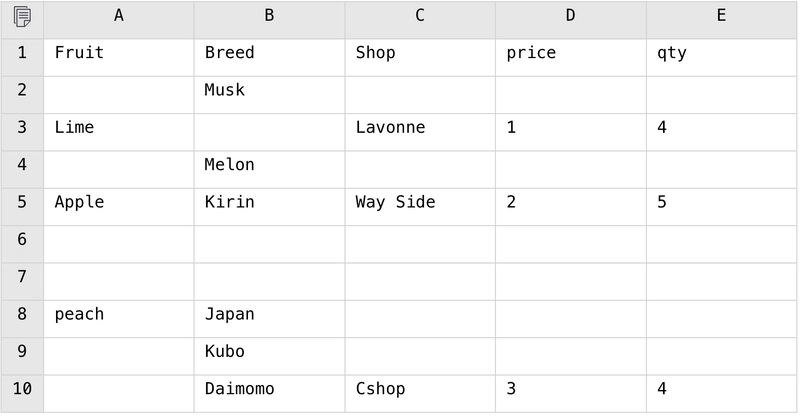Click the Breed header cell
800x416 pixels.
point(269,58)
